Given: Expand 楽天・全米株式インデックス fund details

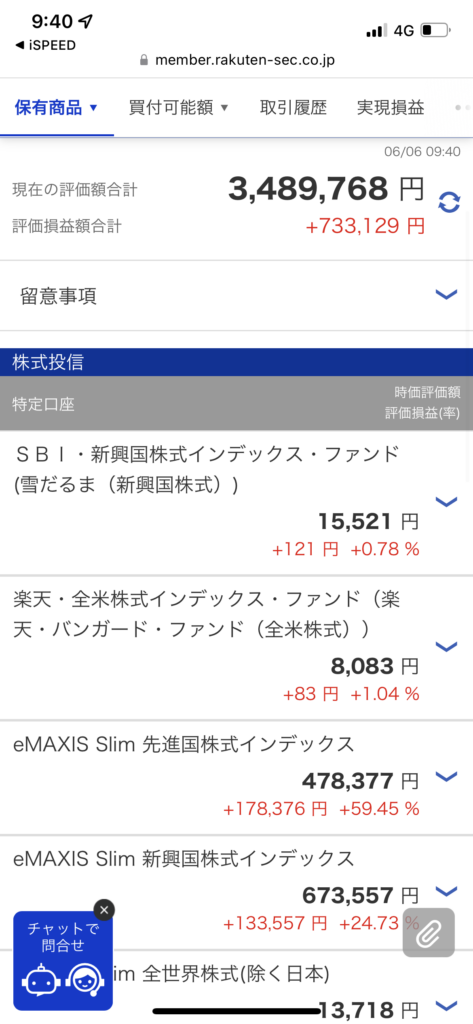Looking at the screenshot, I should coord(446,647).
